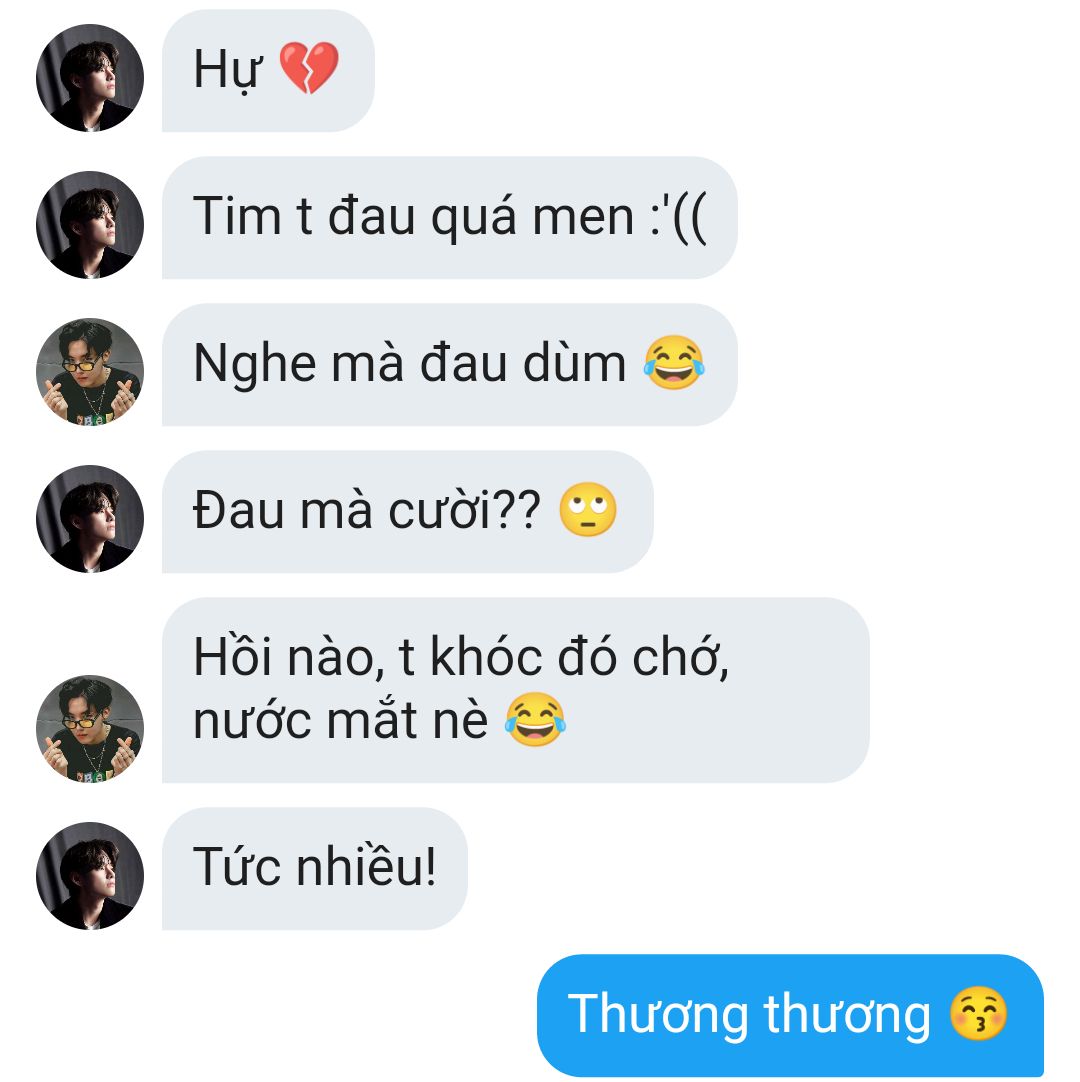Tap the glasses avatar beside "Nghe mà đau dùm"
This screenshot has width=1080, height=1082.
tap(90, 372)
